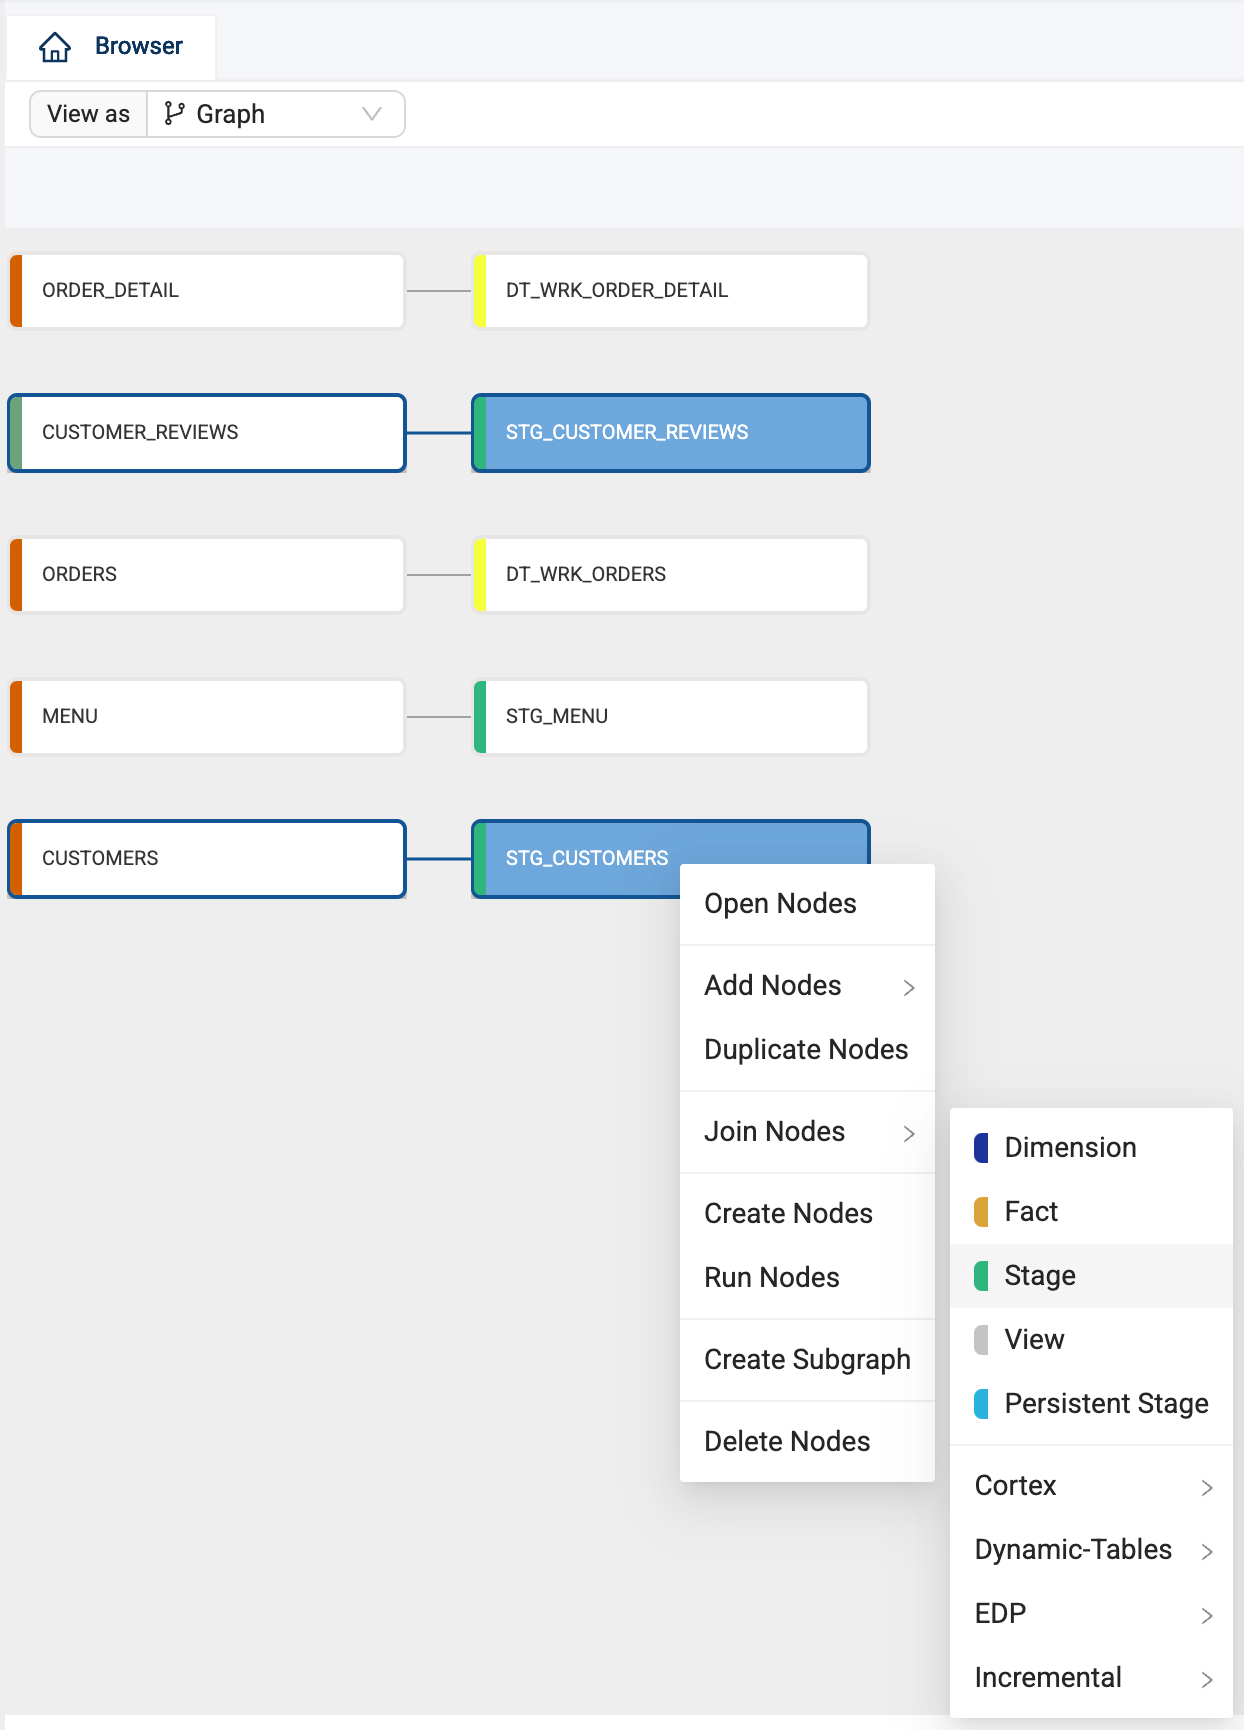The height and width of the screenshot is (1730, 1244).
Task: Click the green Stage node type marker
Action: point(981,1276)
